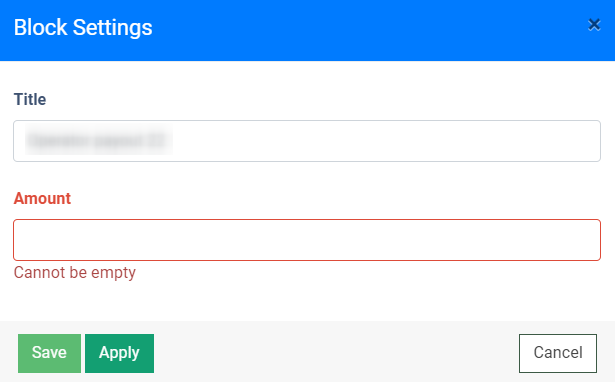Screen dimensions: 615x382
Task: Click the gray footer bar between buttons
Action: [336, 353]
